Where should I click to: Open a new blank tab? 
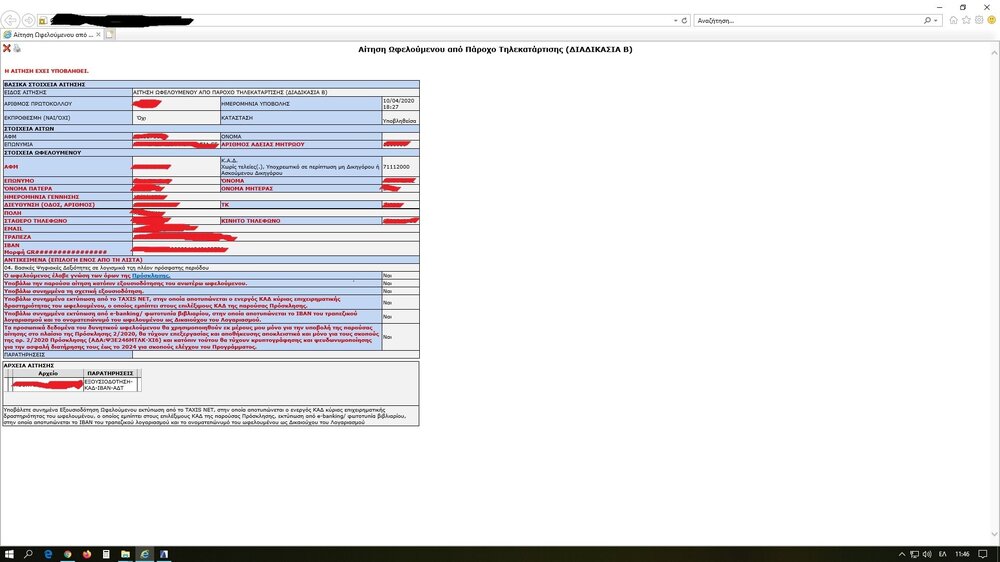(x=110, y=34)
